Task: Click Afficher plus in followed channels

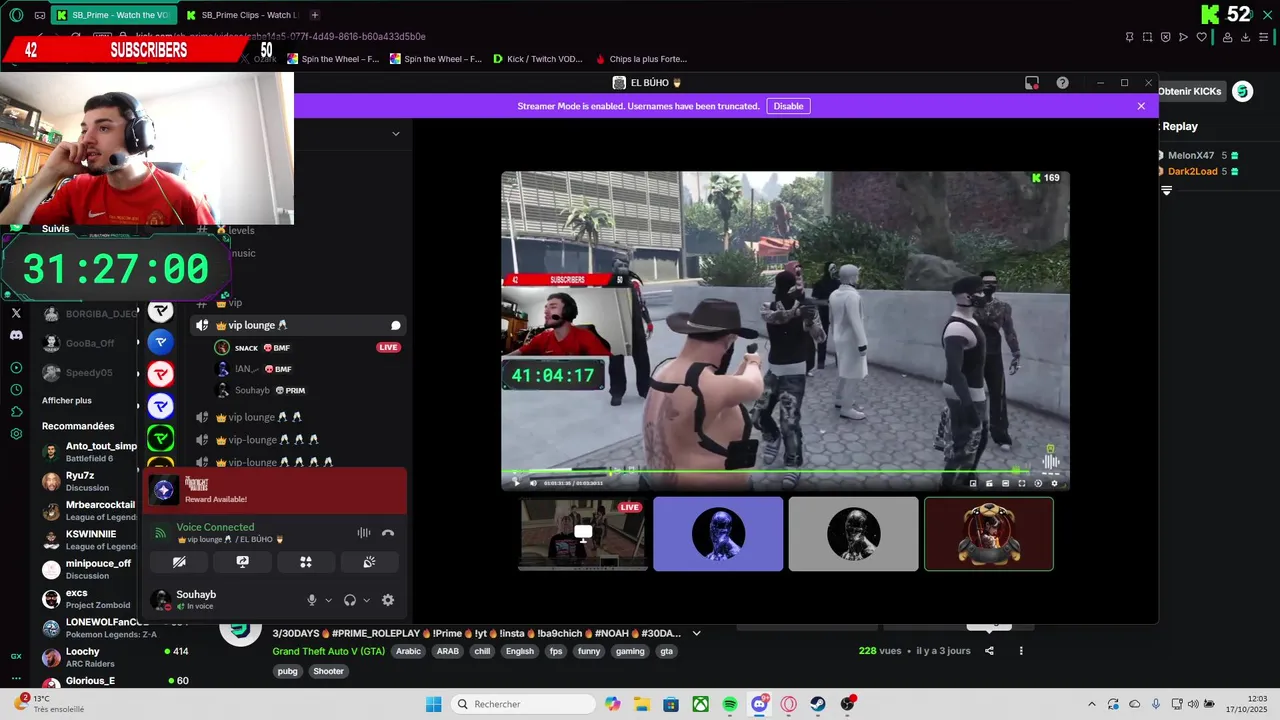Action: tap(67, 400)
